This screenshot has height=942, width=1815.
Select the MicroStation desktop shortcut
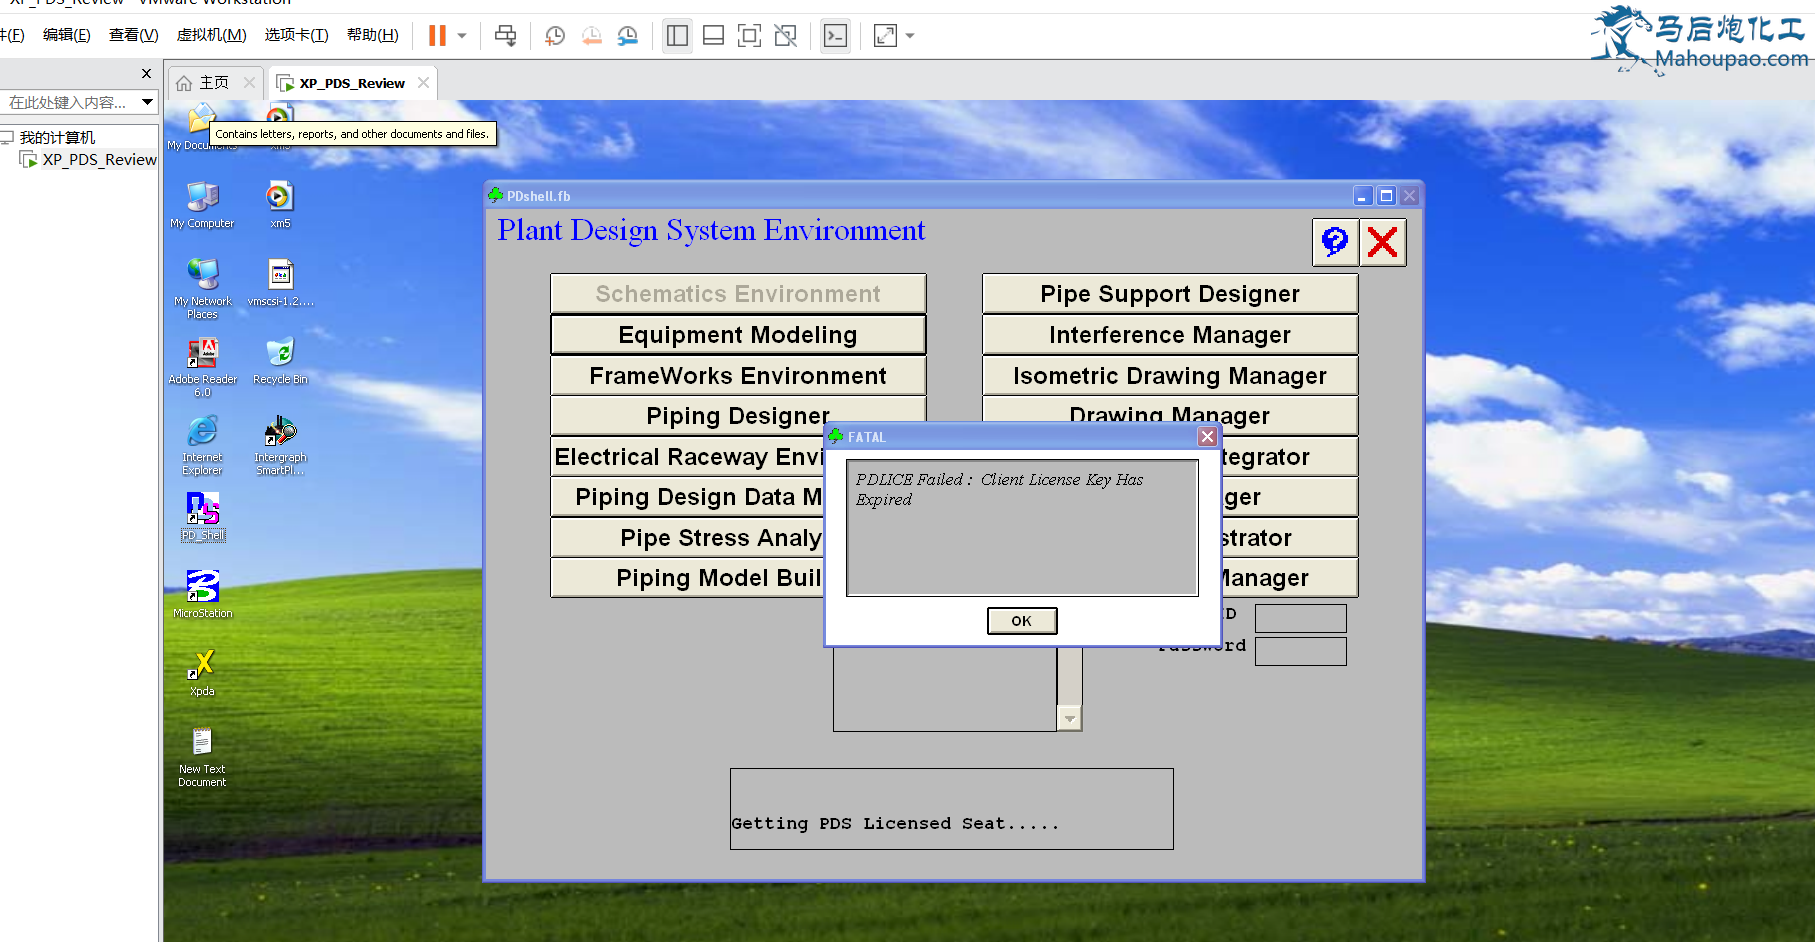(202, 595)
